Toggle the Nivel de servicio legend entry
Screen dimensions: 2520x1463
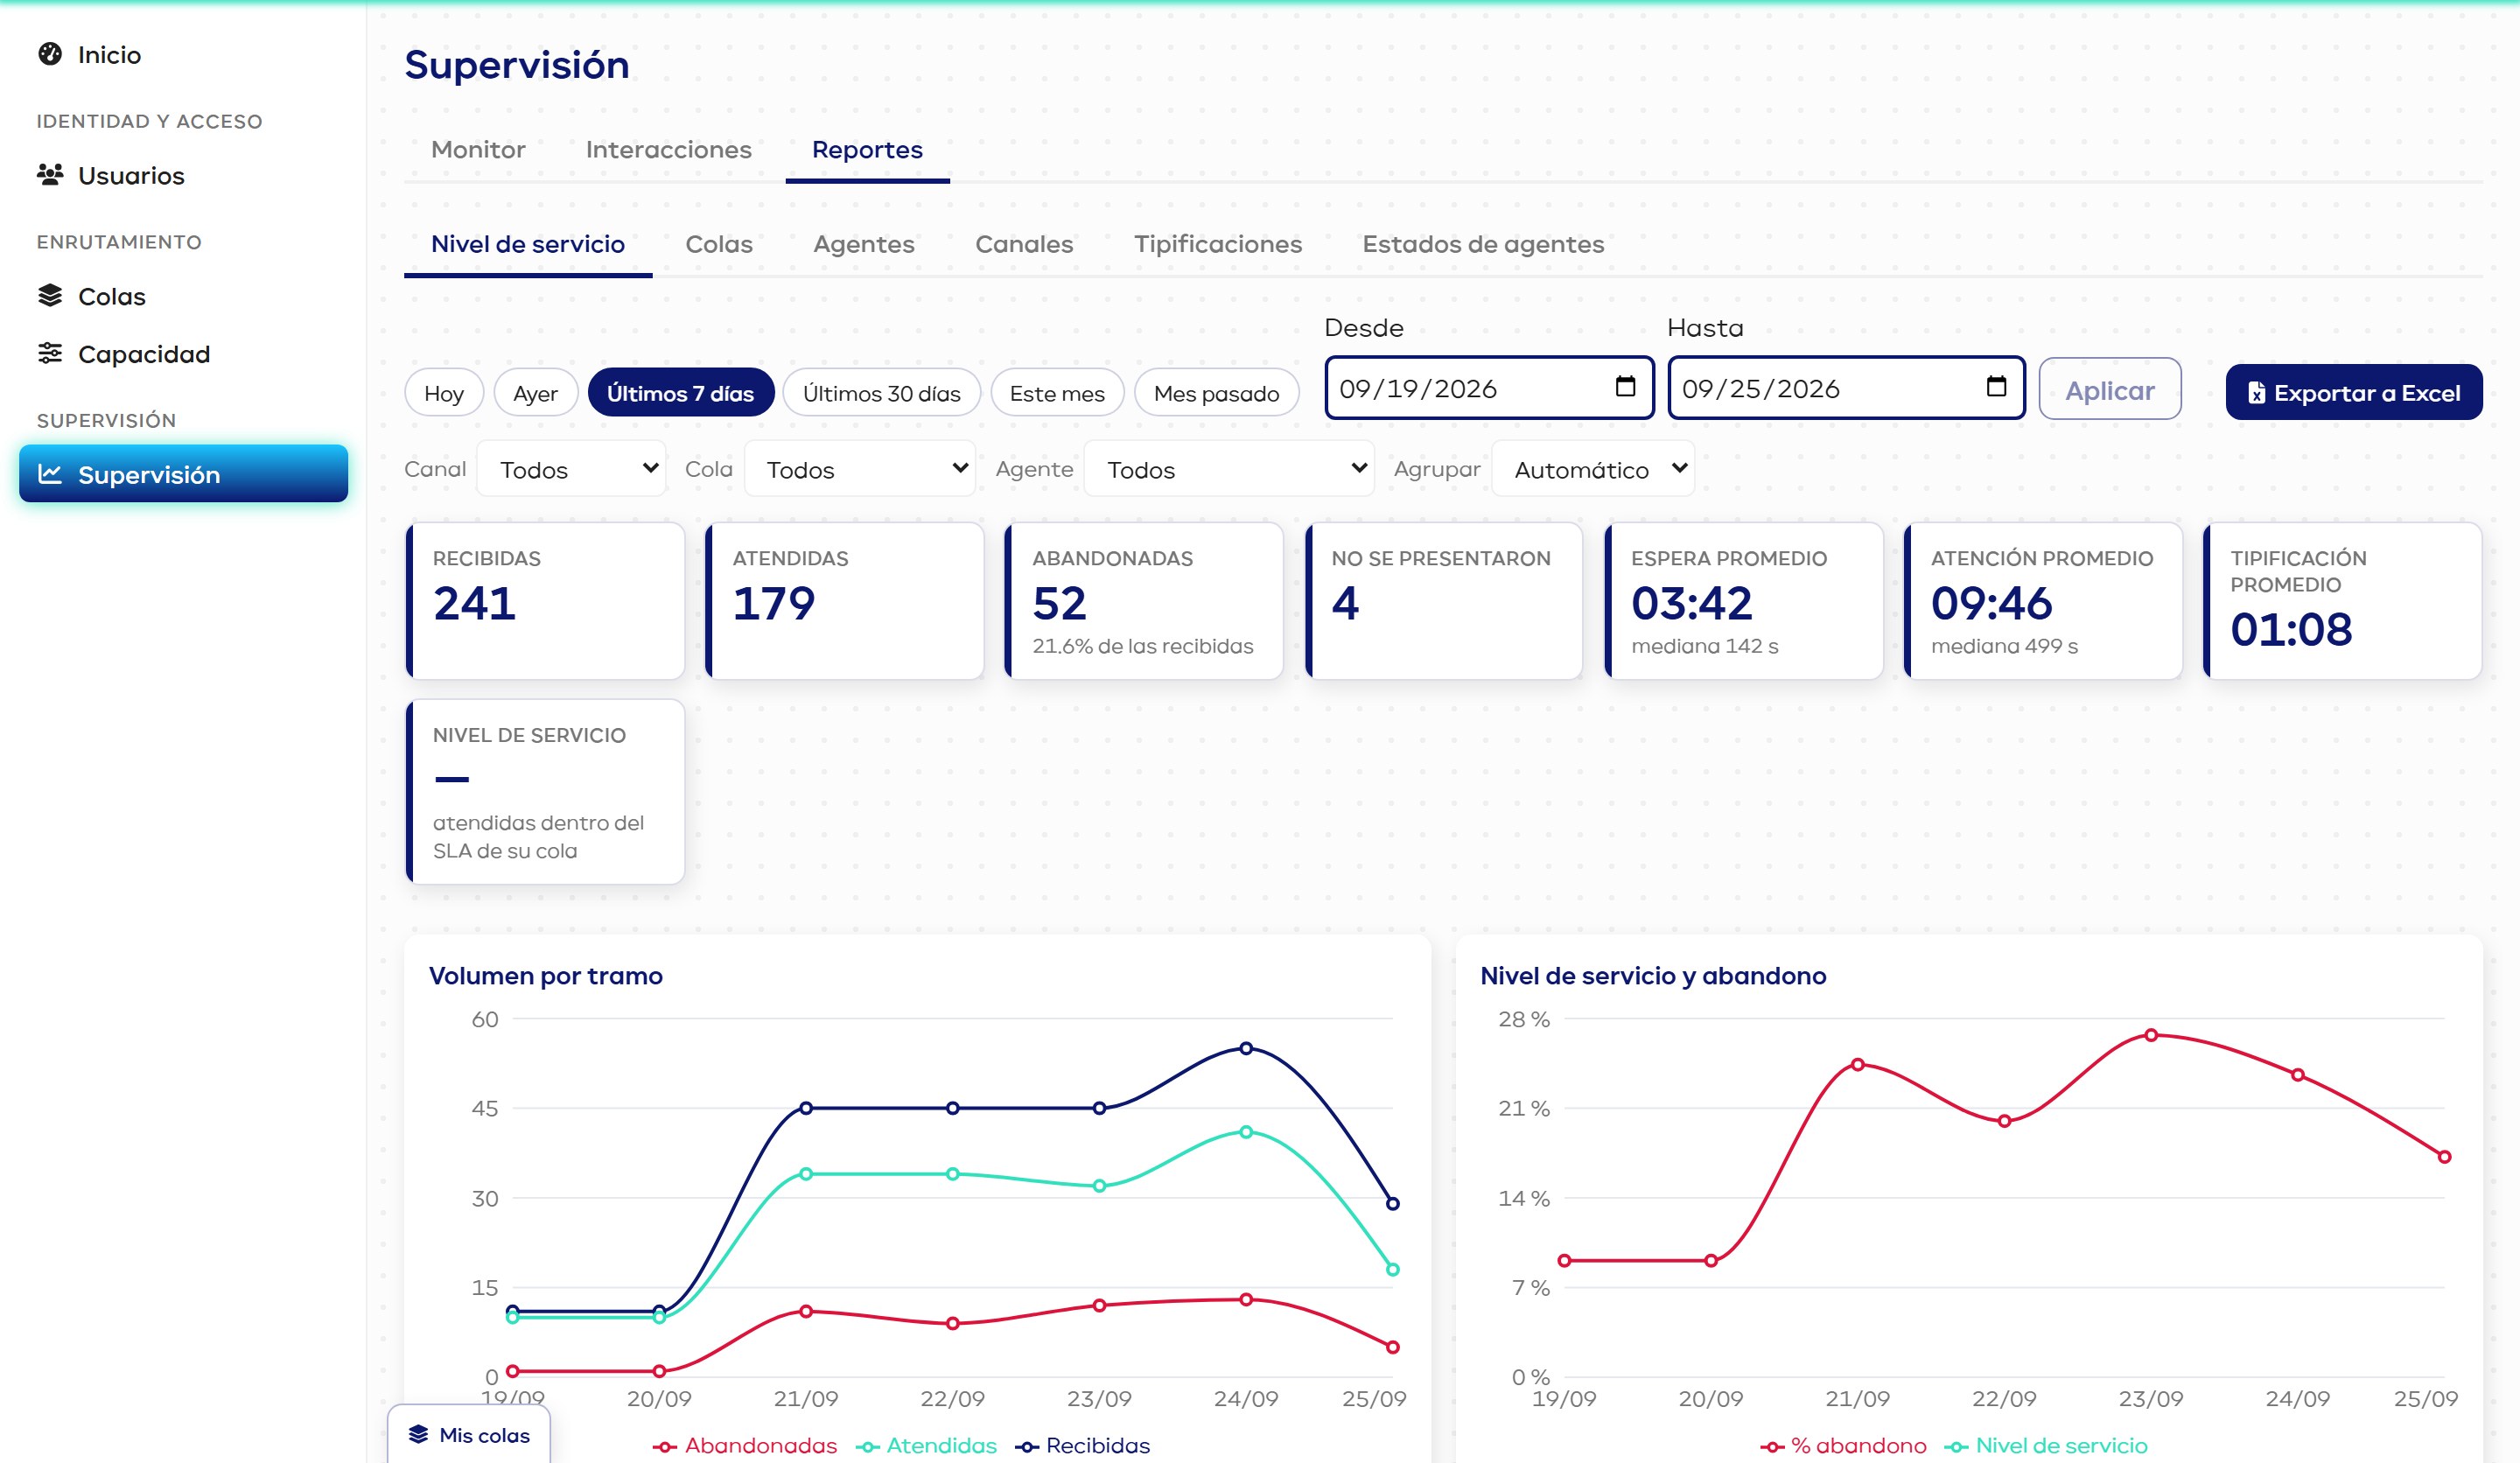pyautogui.click(x=2046, y=1446)
